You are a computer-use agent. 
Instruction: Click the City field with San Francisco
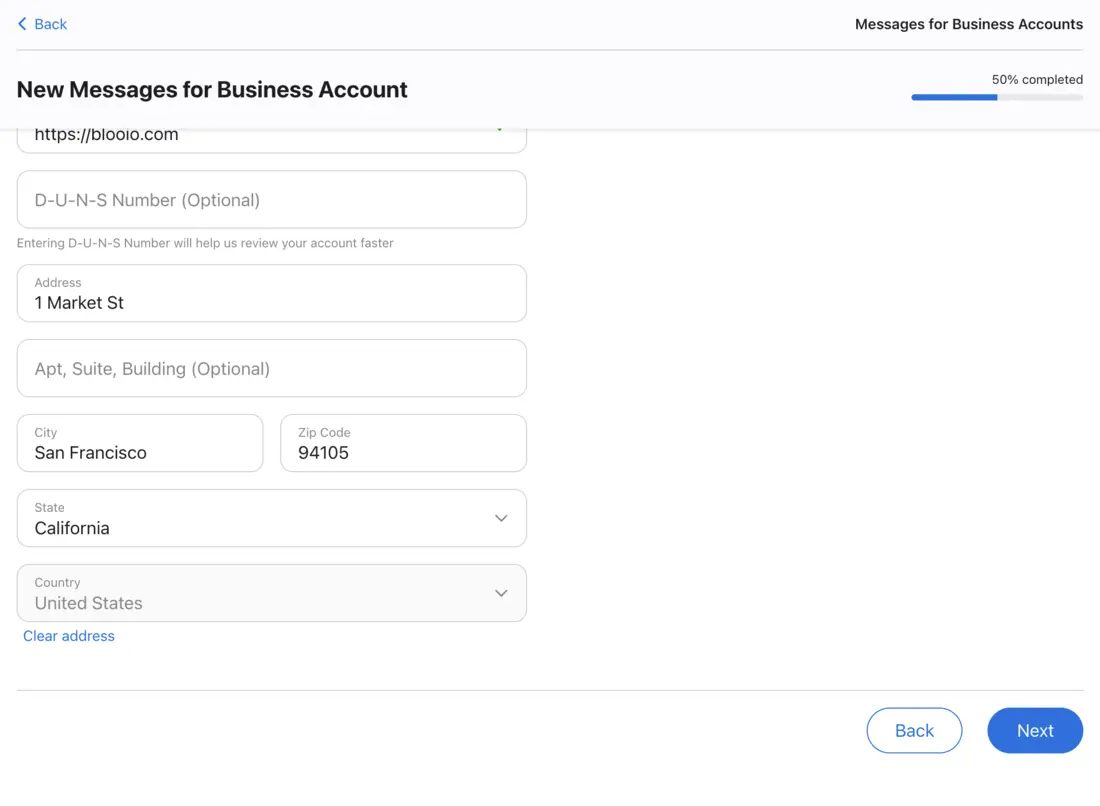pyautogui.click(x=140, y=443)
